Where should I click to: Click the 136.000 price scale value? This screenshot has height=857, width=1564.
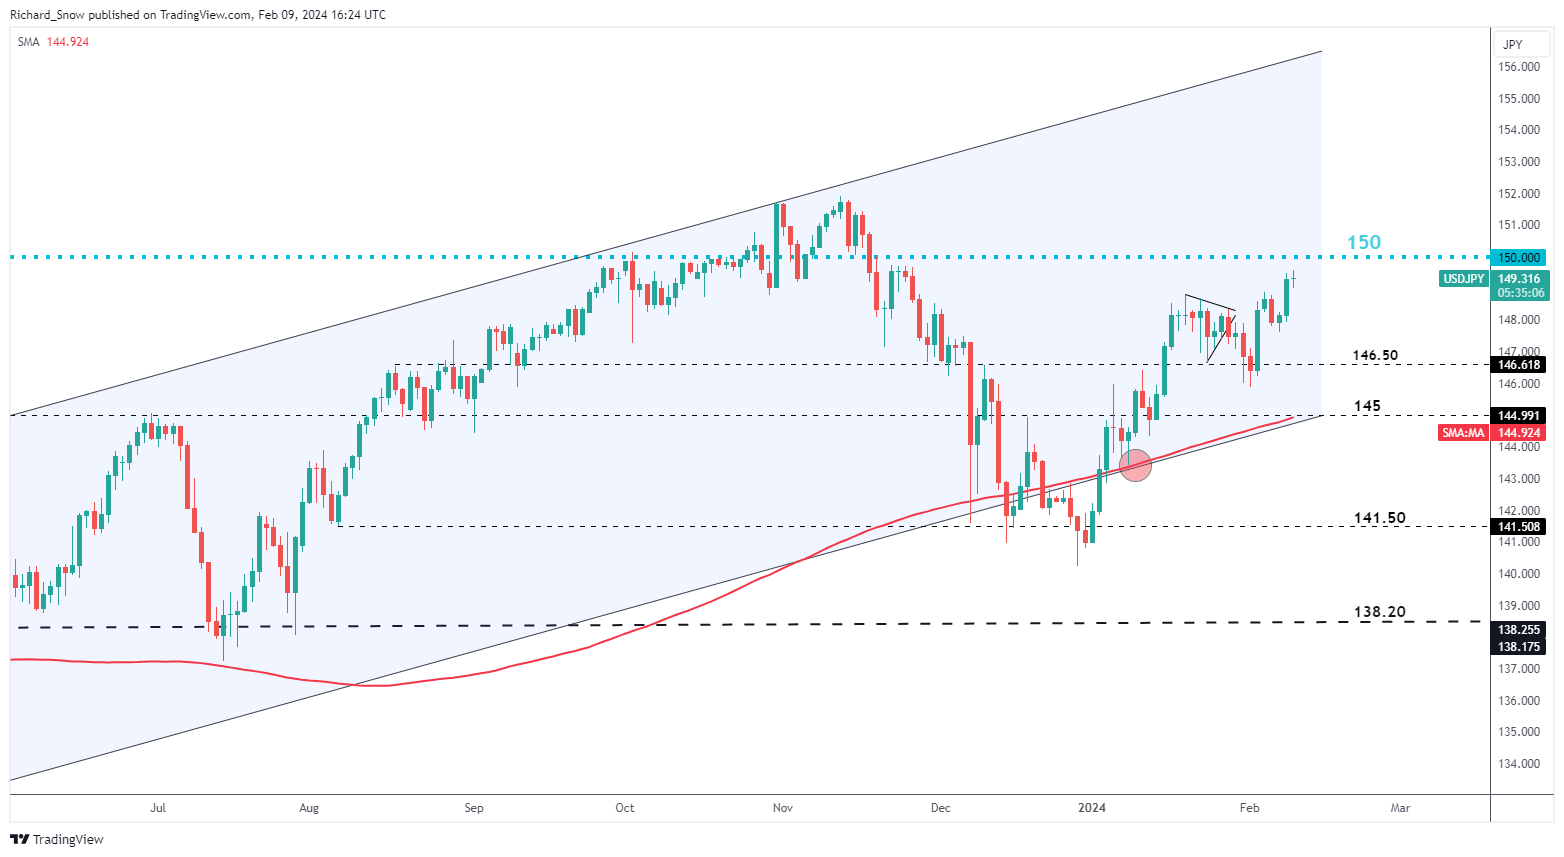1519,701
